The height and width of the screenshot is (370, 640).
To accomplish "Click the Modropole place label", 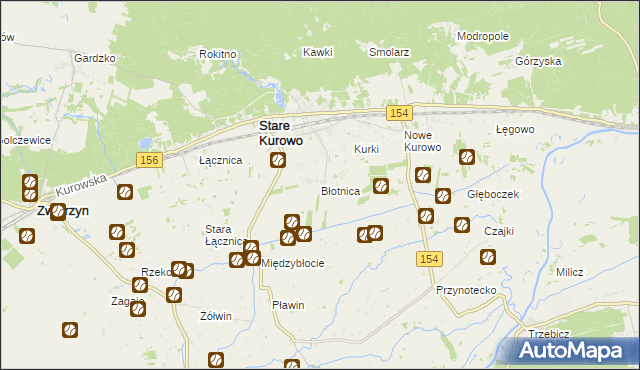I will tap(483, 36).
